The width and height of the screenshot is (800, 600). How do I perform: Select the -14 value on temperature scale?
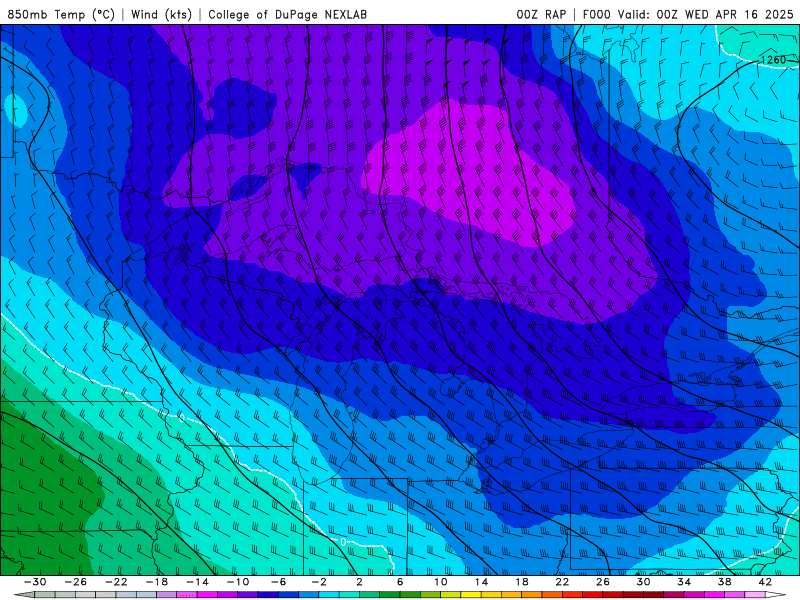(x=197, y=582)
